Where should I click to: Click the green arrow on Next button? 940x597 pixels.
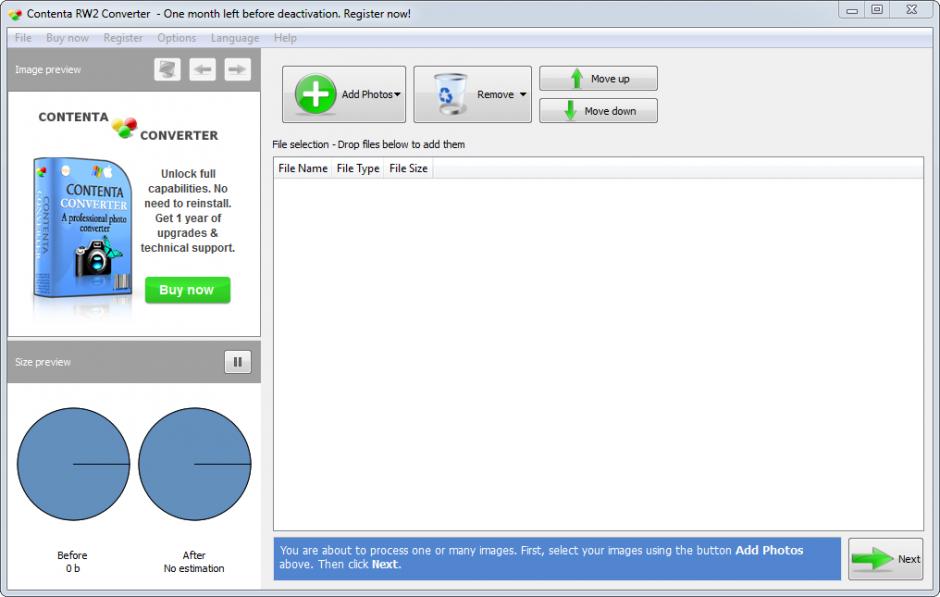873,559
